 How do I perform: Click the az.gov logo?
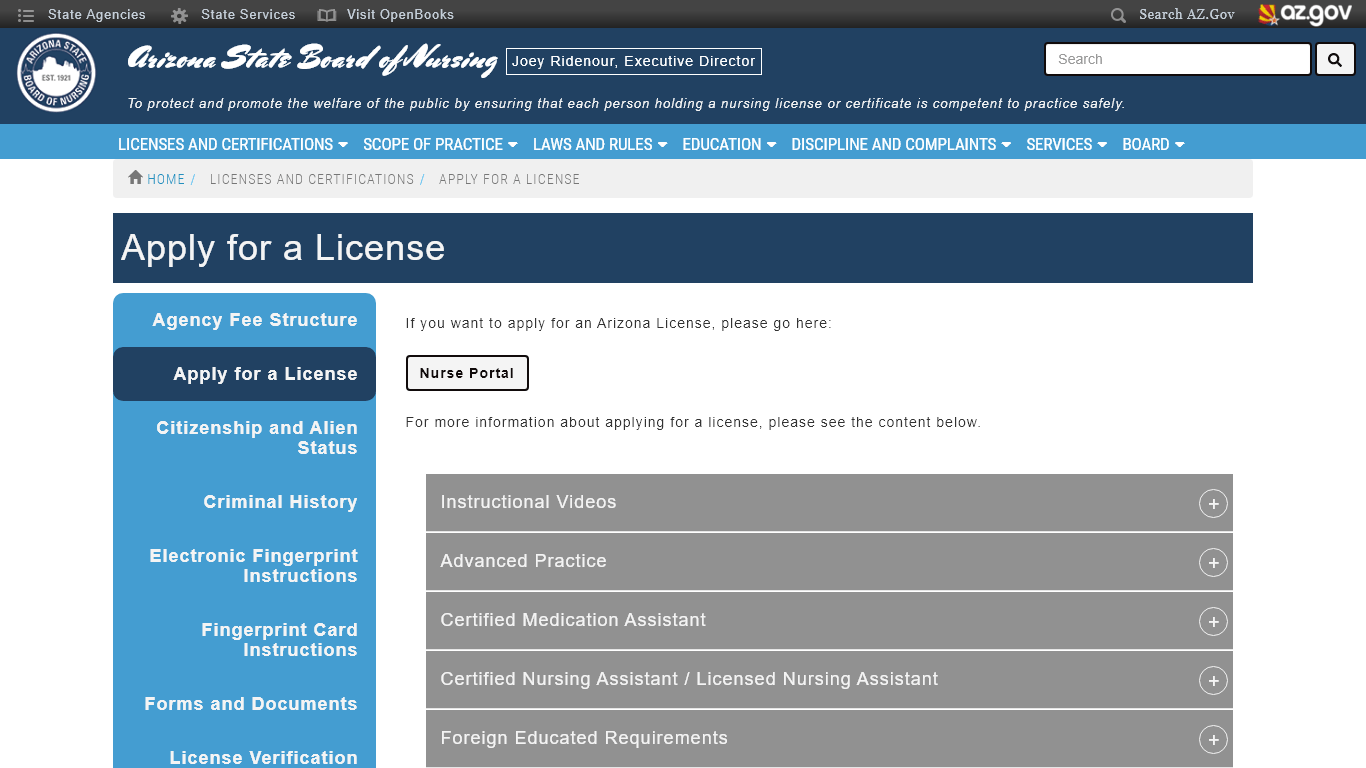tap(1306, 14)
